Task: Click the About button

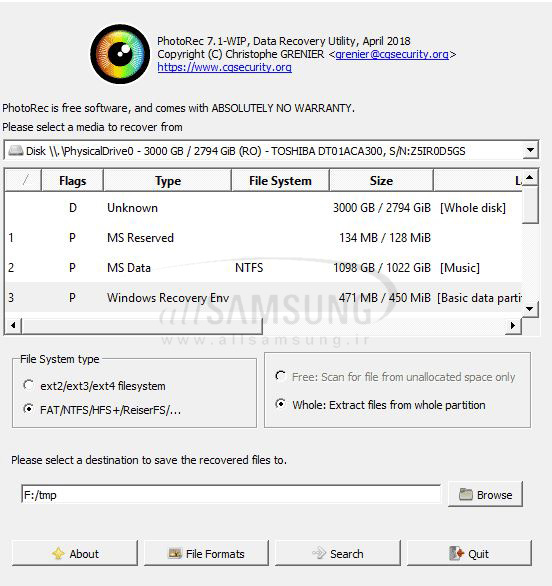Action: tap(75, 553)
